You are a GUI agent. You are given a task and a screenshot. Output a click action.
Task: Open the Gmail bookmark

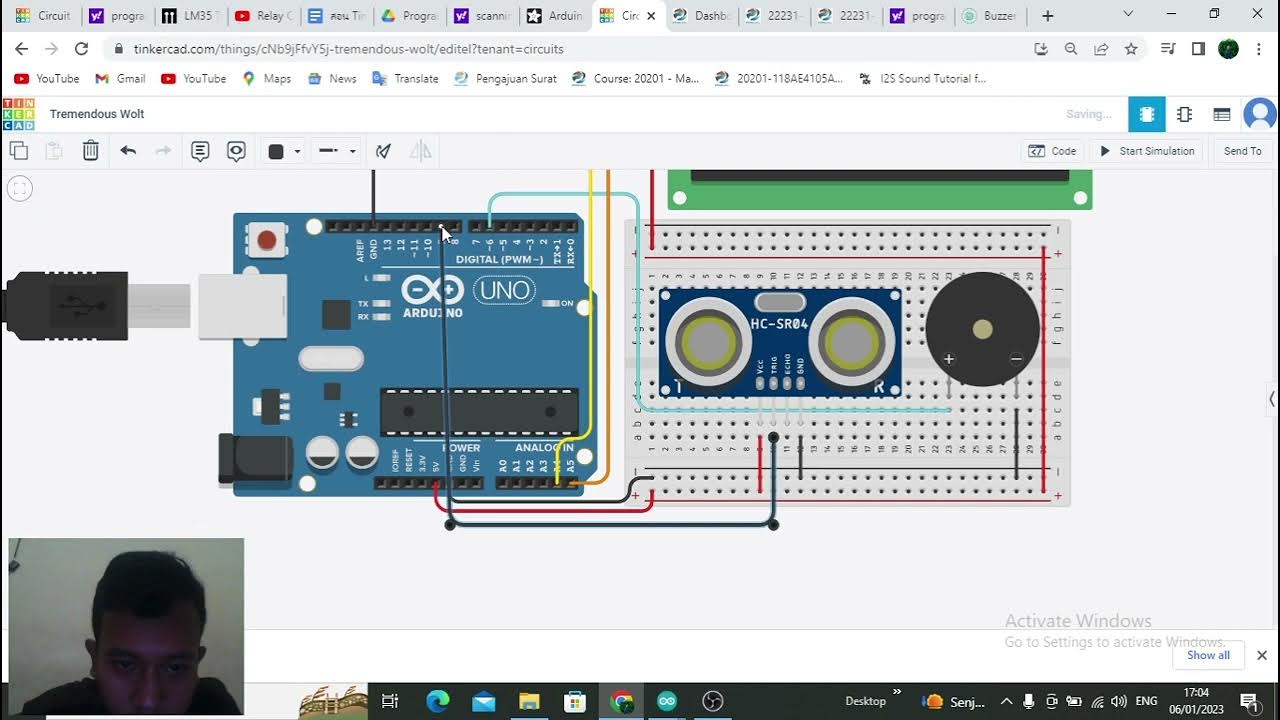[x=120, y=78]
